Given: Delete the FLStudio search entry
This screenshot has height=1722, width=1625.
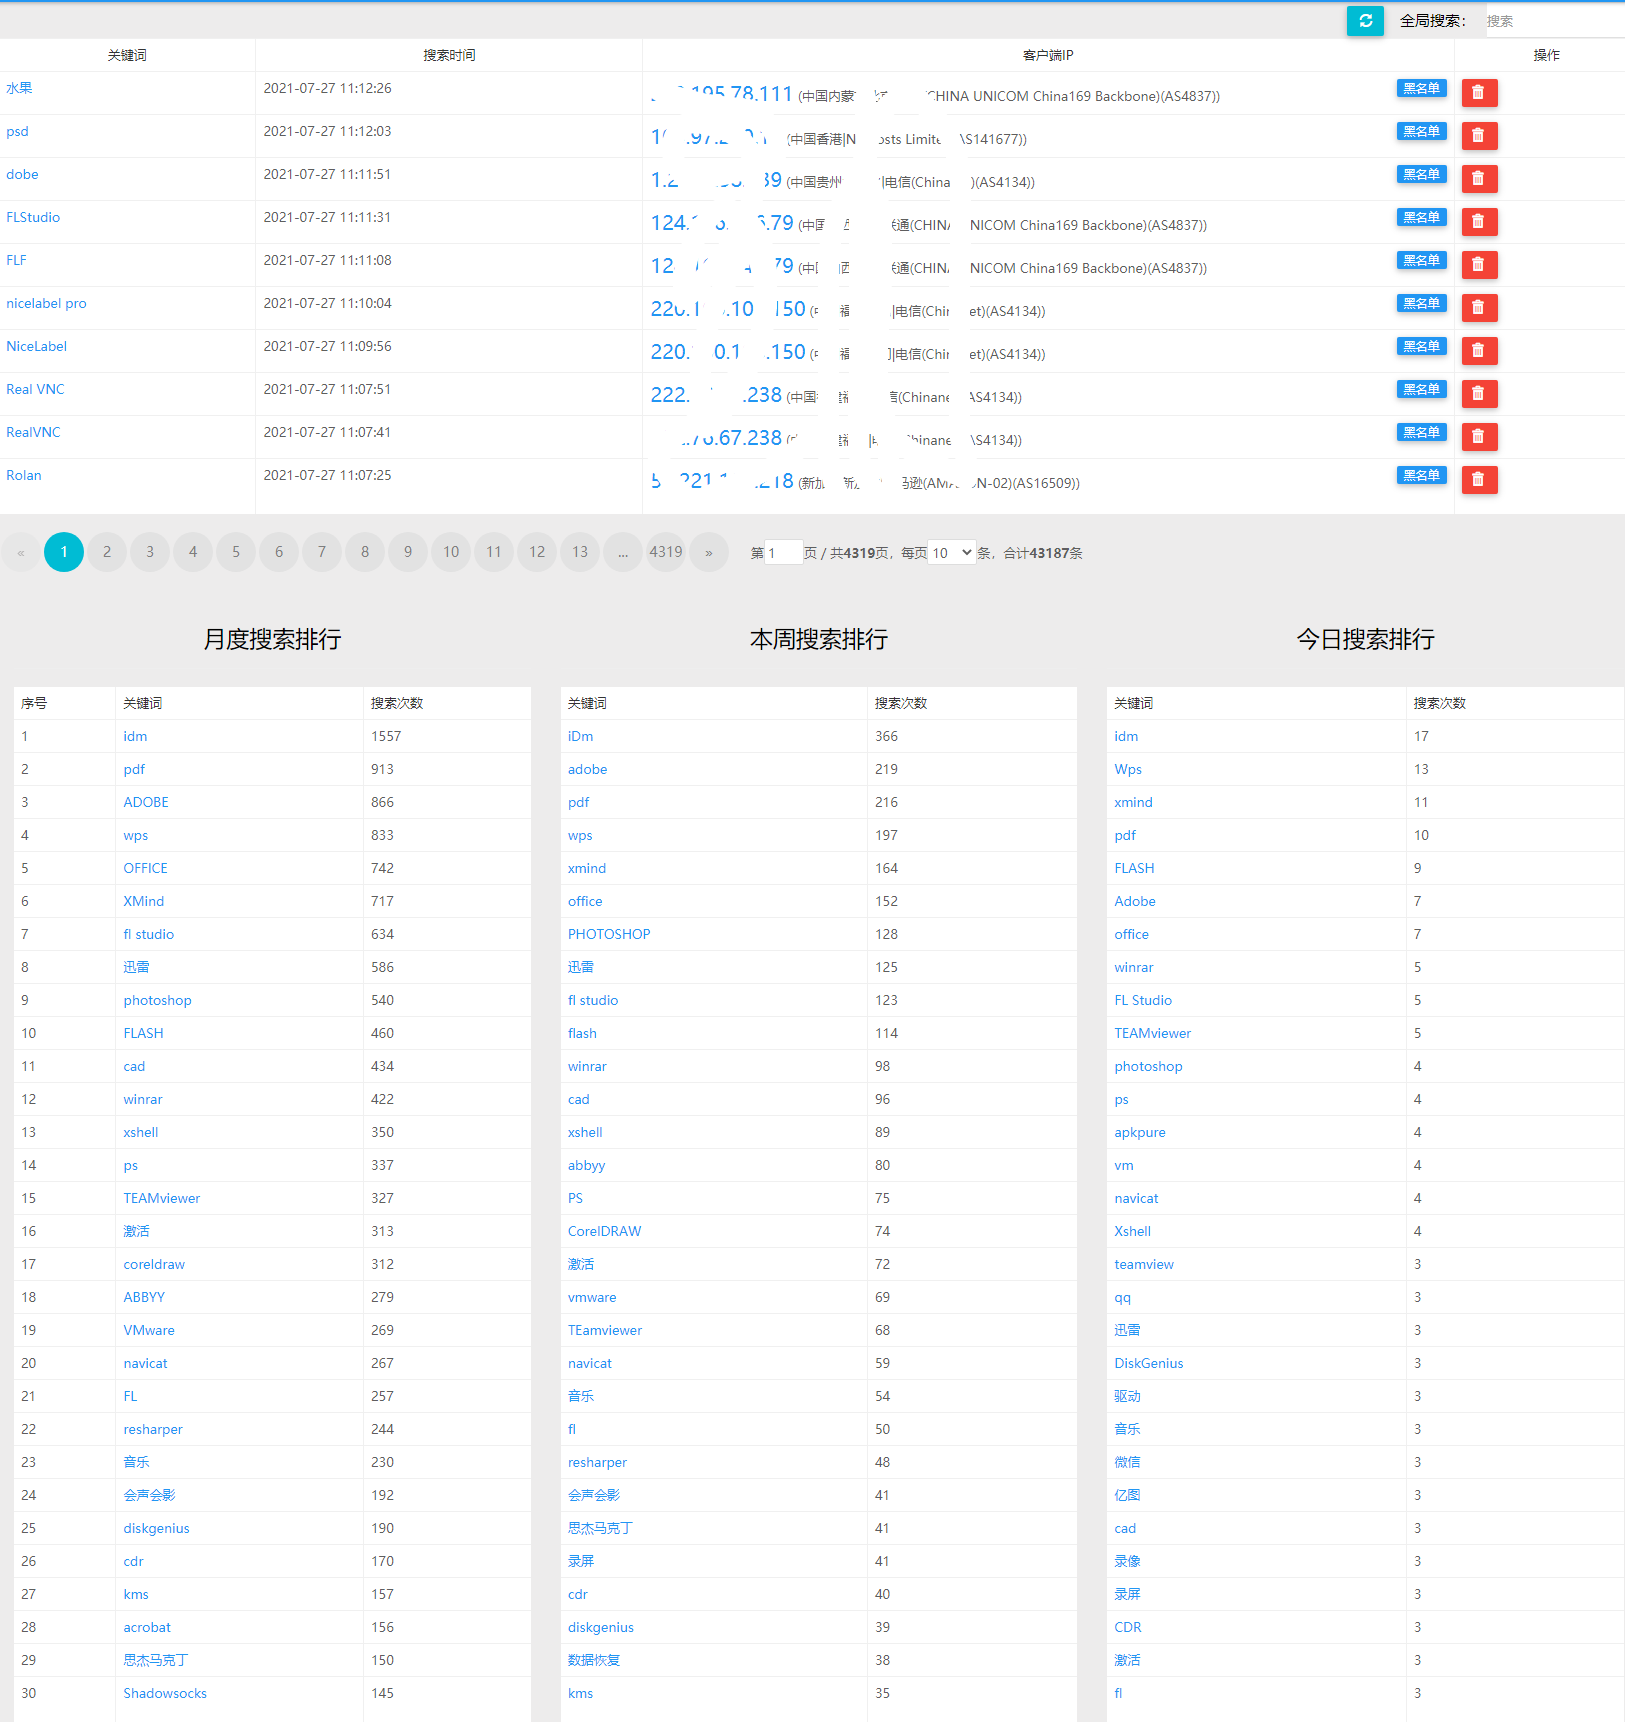Looking at the screenshot, I should pyautogui.click(x=1478, y=222).
